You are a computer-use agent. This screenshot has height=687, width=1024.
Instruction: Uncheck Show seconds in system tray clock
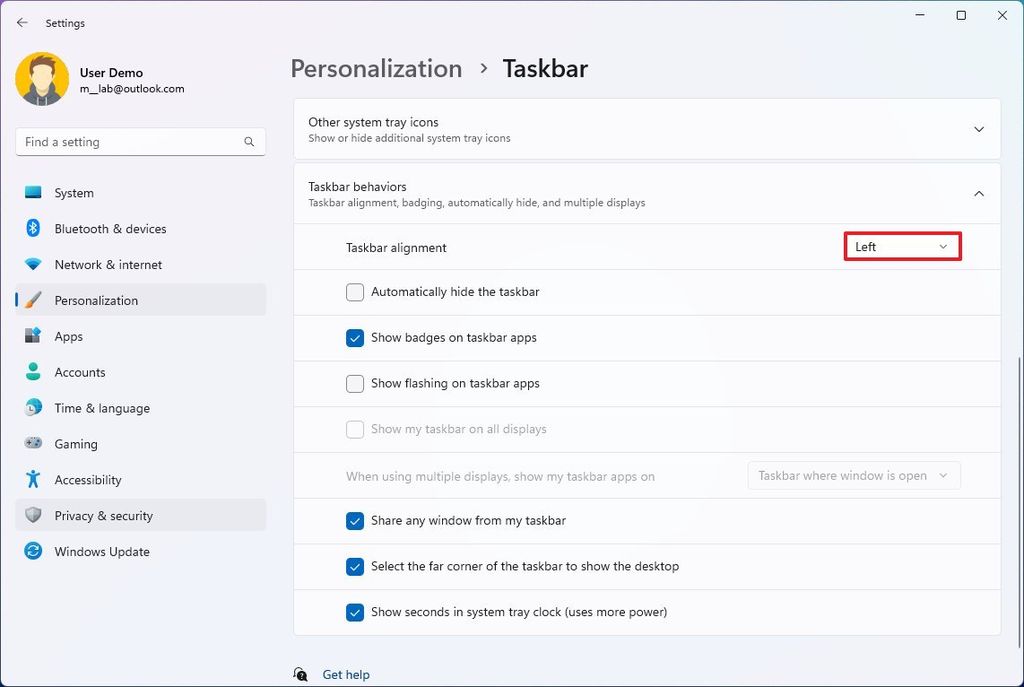pos(355,612)
